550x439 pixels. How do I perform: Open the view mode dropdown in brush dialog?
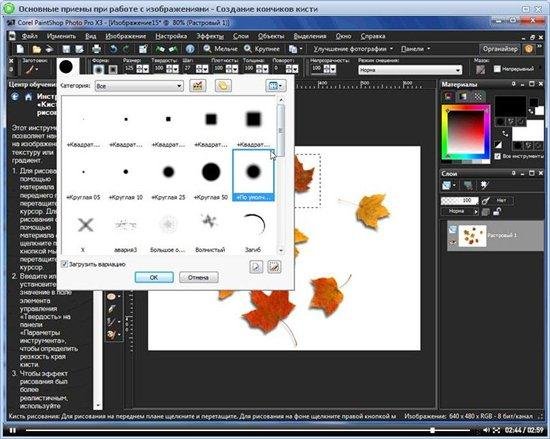pyautogui.click(x=276, y=86)
